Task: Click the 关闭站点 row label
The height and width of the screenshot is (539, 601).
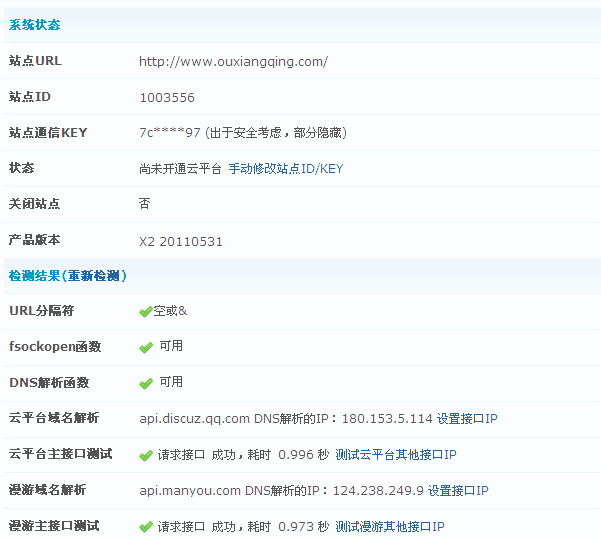Action: 34,204
